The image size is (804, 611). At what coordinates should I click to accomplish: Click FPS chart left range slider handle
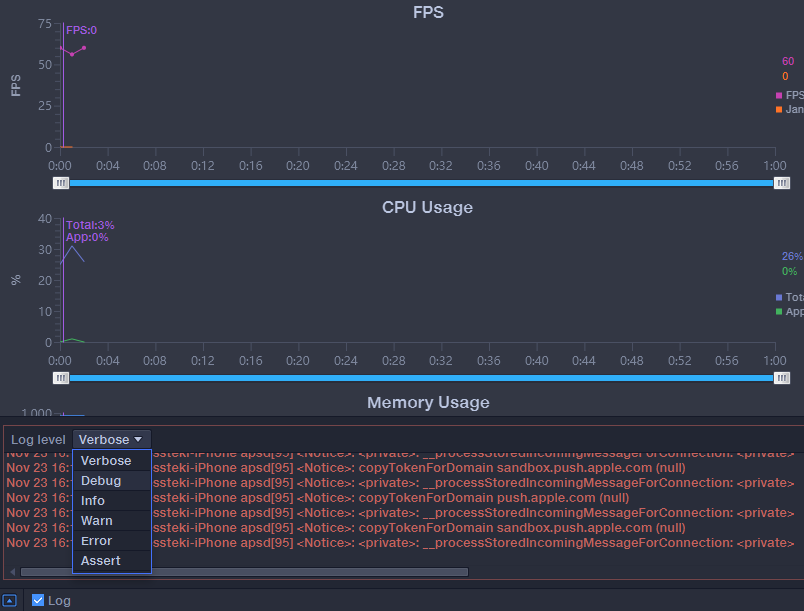point(61,183)
